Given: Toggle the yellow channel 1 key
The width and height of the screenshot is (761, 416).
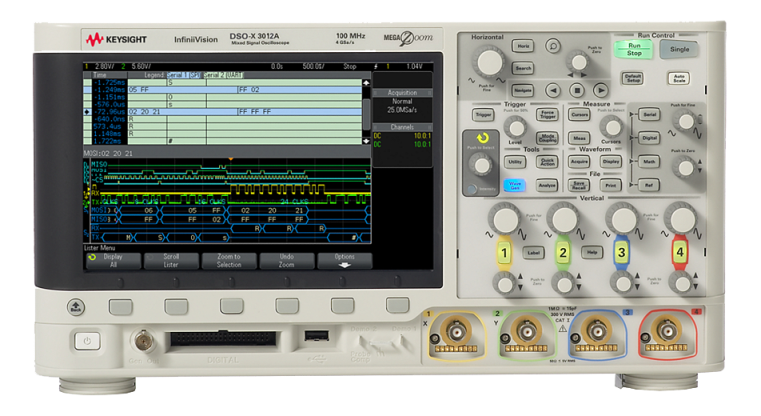Looking at the screenshot, I should [504, 253].
